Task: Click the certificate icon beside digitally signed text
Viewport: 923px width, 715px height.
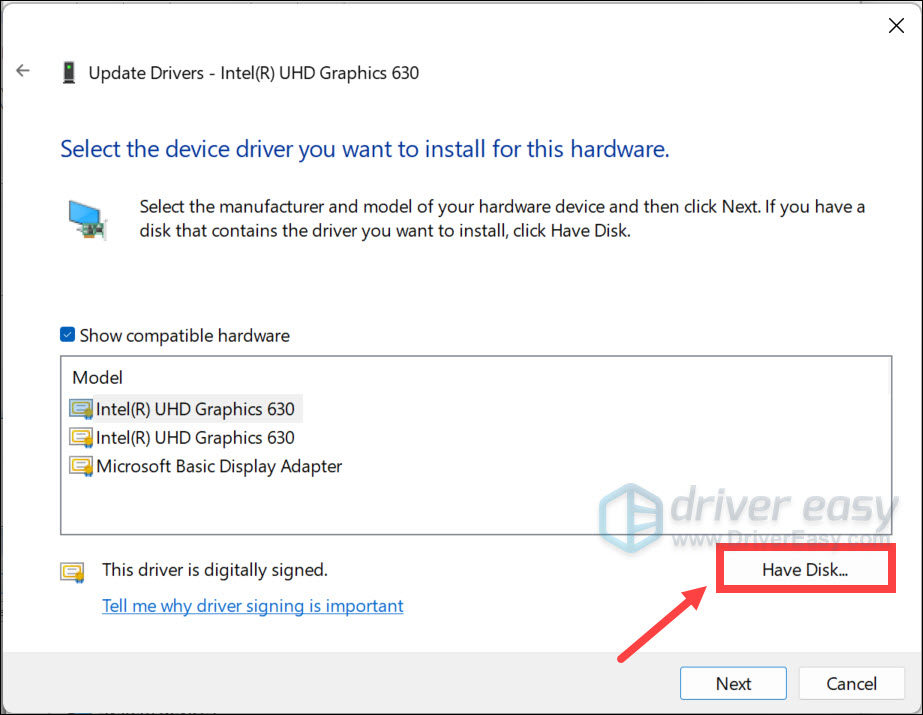Action: [x=72, y=572]
